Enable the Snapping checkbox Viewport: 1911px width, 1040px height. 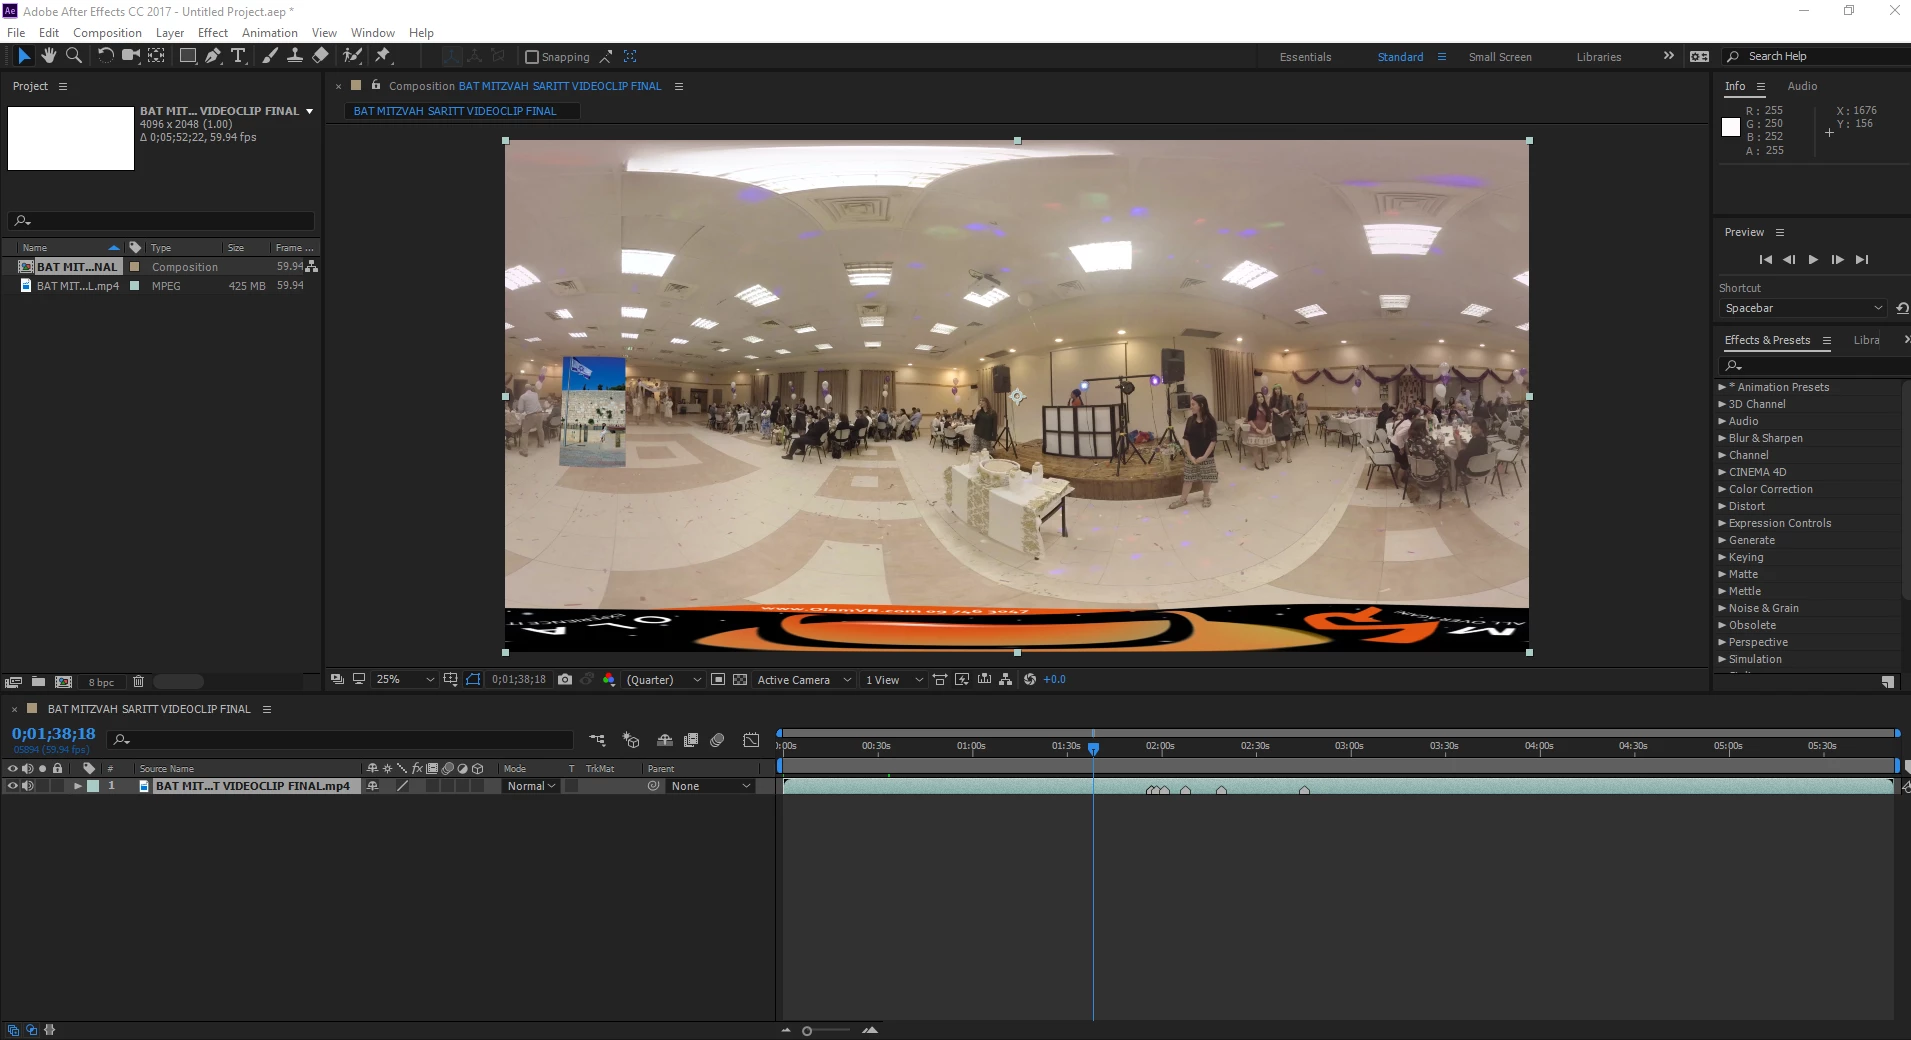532,57
